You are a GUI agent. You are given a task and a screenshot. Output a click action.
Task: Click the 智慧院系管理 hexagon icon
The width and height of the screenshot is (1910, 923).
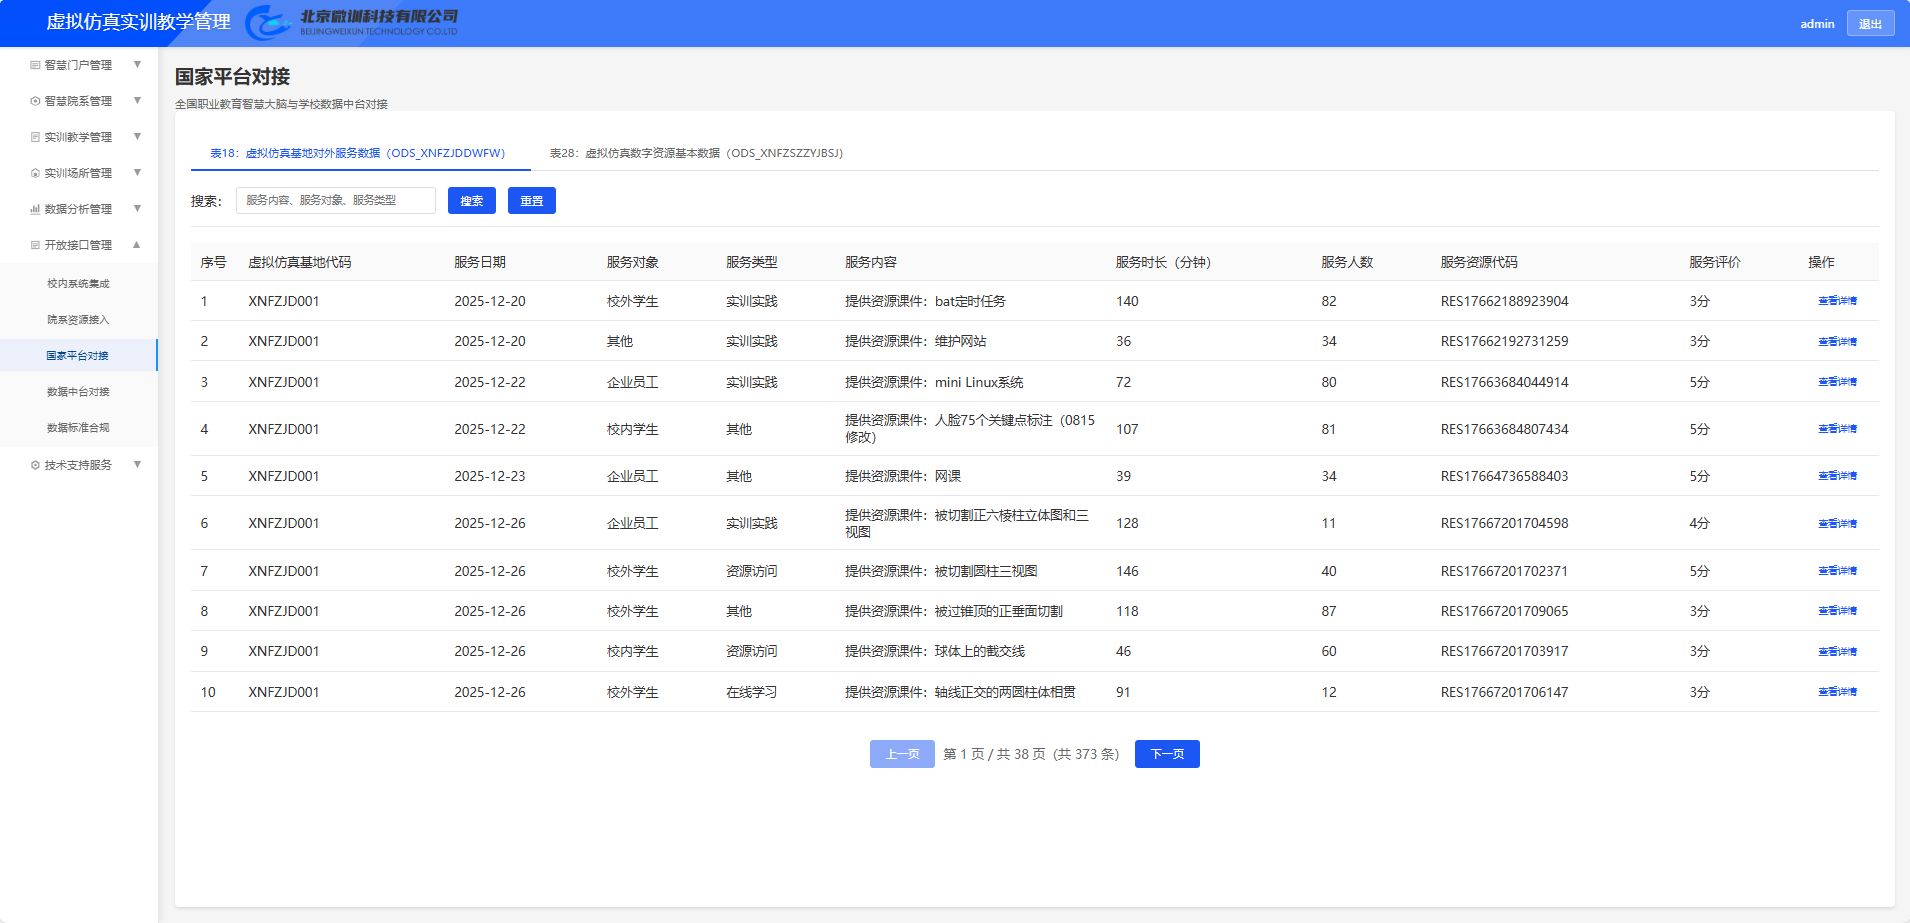click(35, 101)
